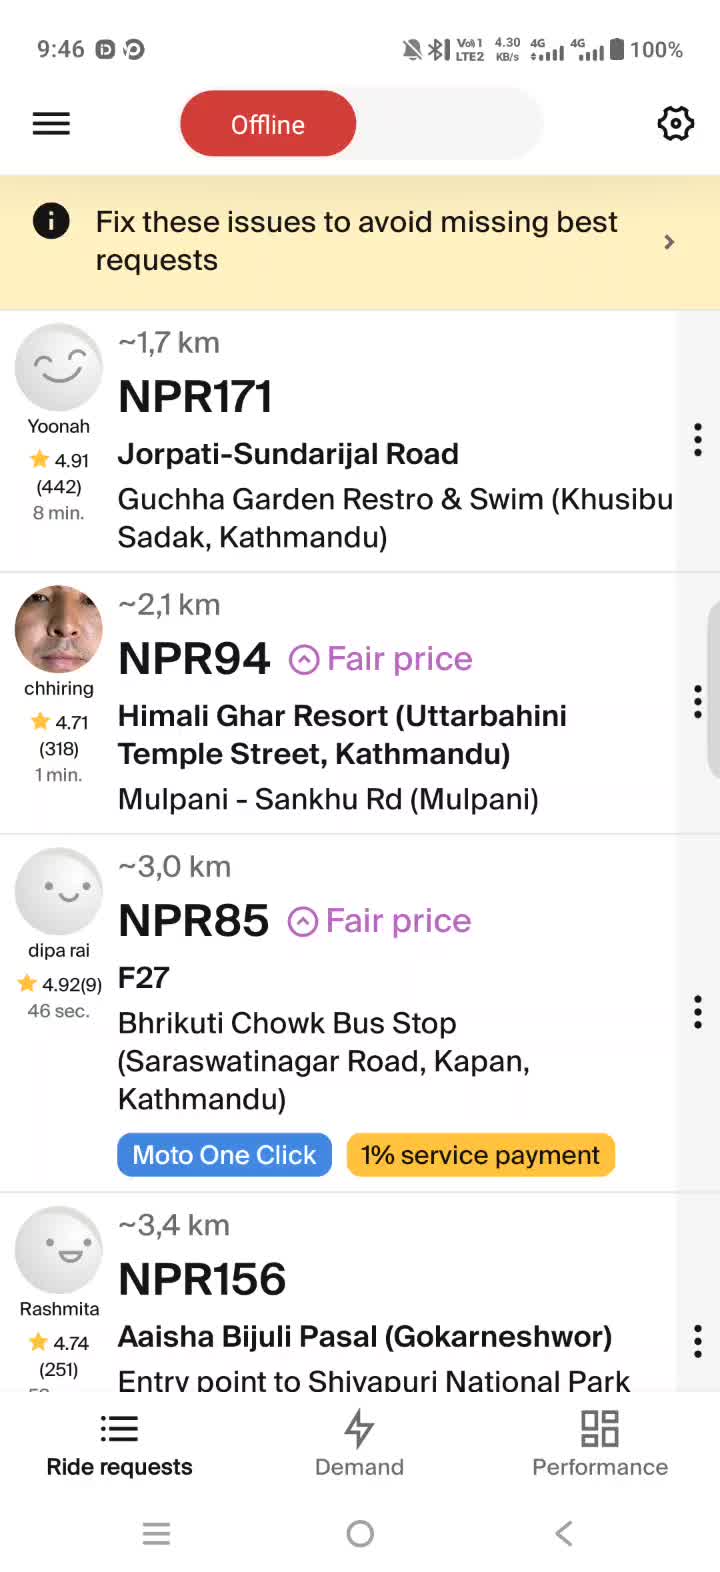Open three-dot menu for NPR156 request
The height and width of the screenshot is (1572, 720).
698,1341
